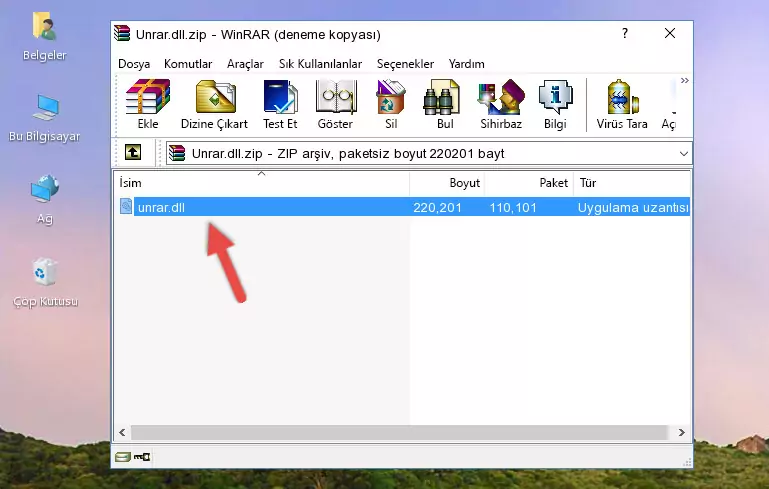
Task: Click the horizontal scrollbar track
Action: pos(399,432)
